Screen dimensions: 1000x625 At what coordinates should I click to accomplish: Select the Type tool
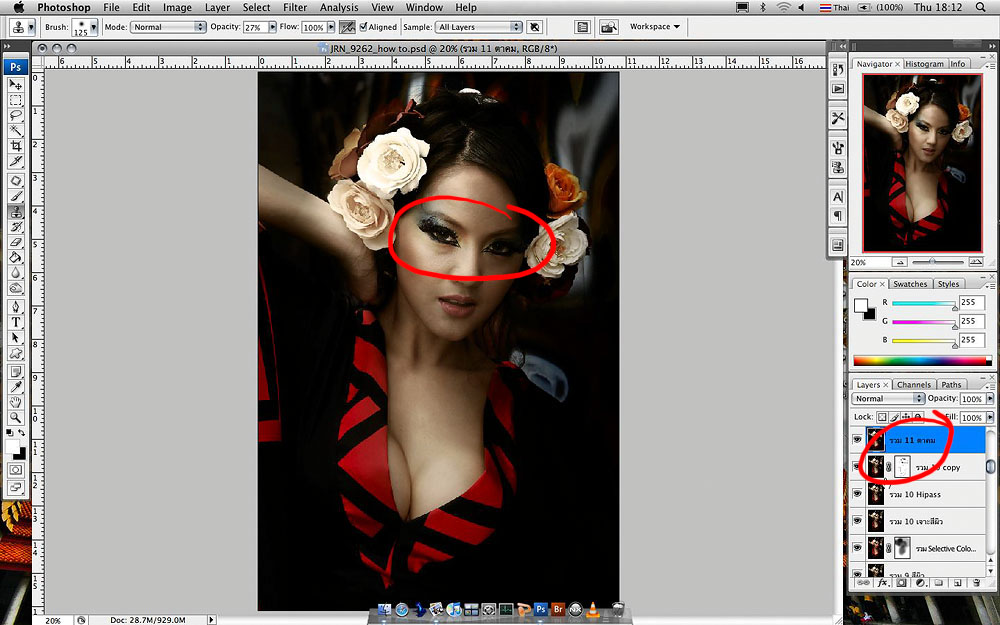coord(15,322)
